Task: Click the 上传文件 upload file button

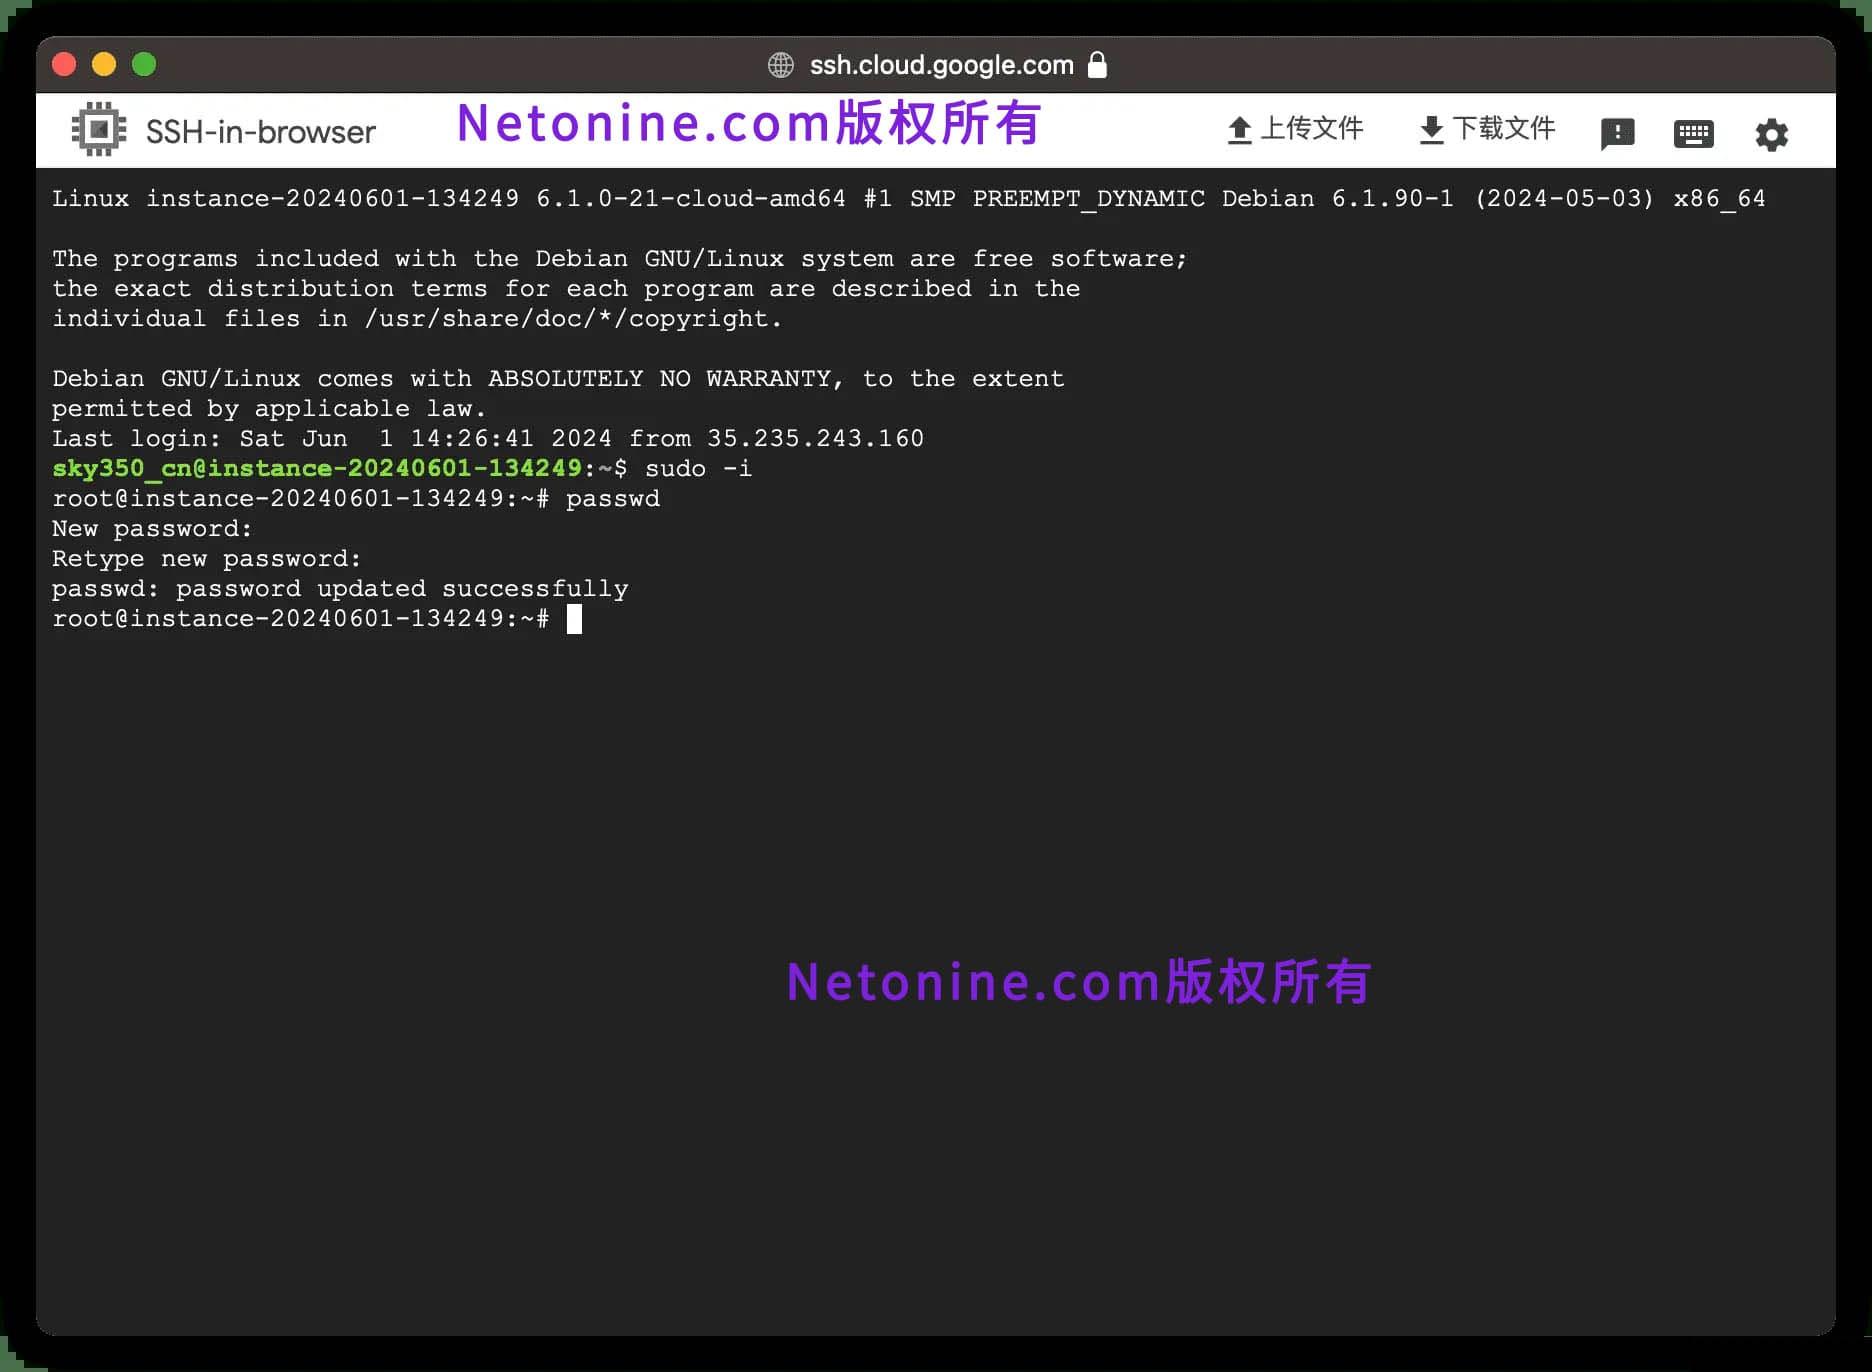Action: [x=1295, y=129]
